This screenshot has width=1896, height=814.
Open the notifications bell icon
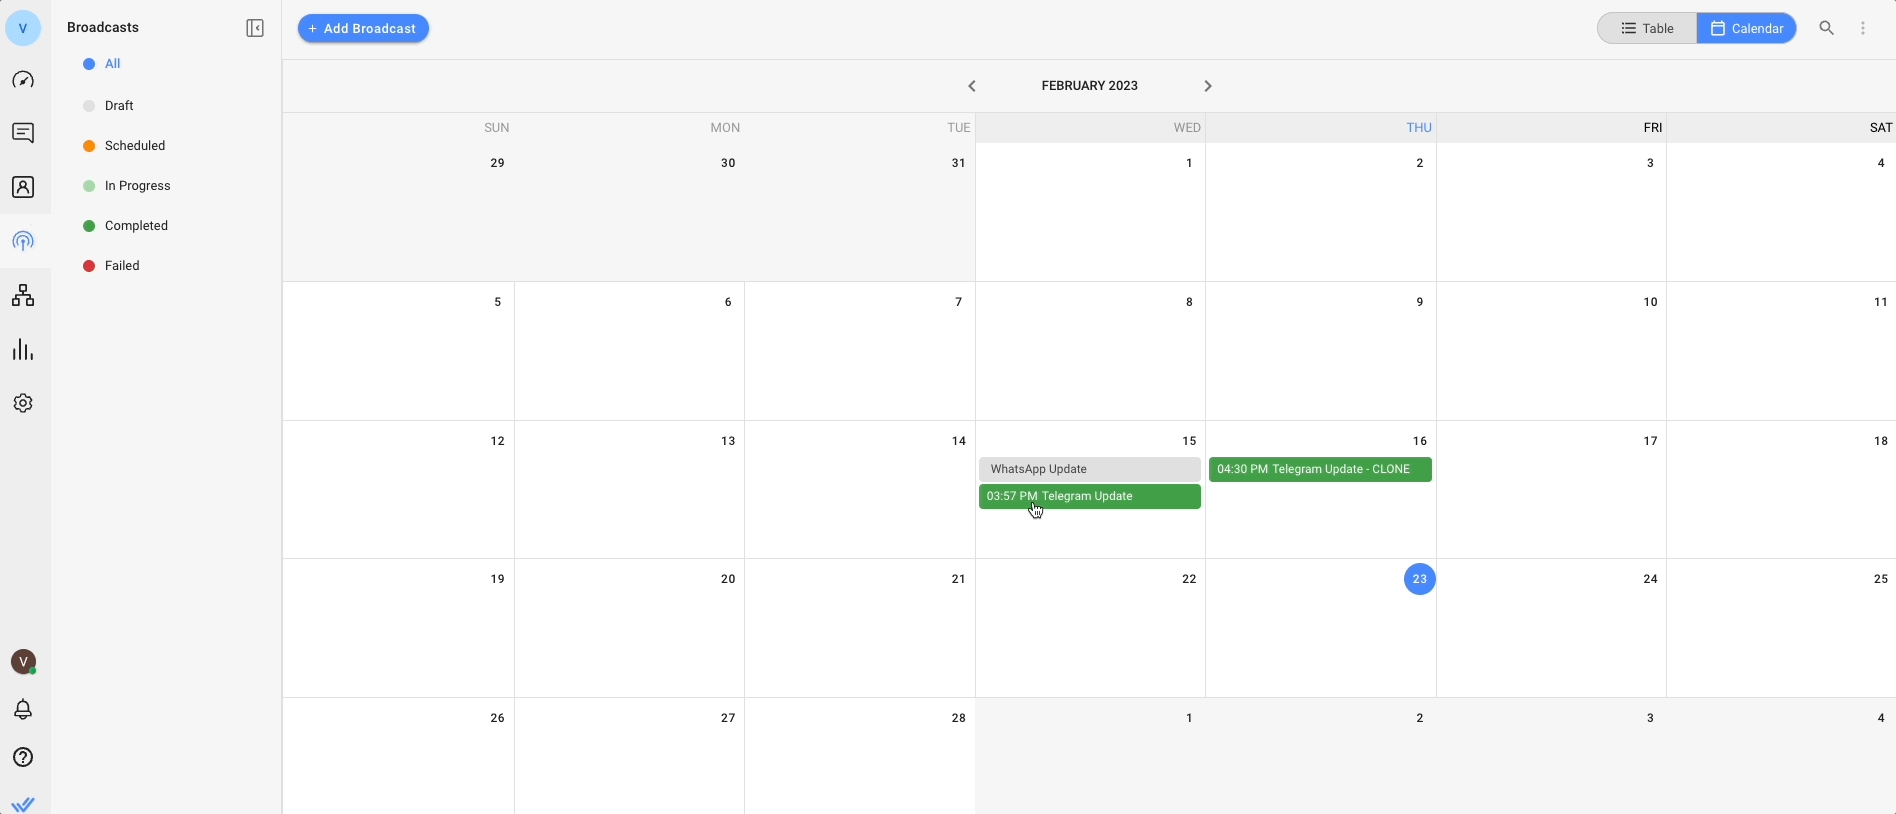click(23, 710)
